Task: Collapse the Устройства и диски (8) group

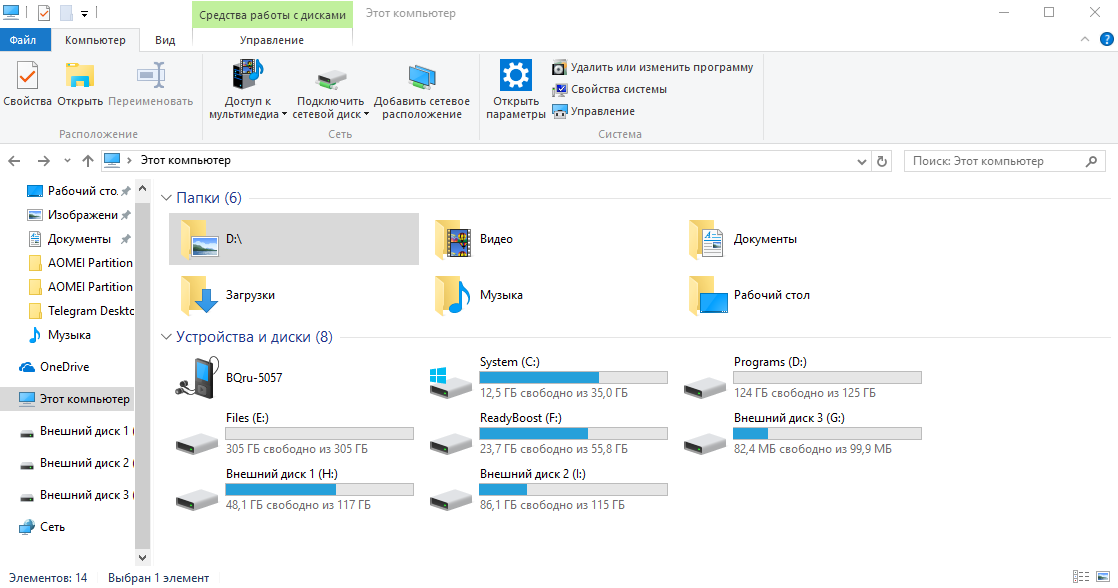Action: click(x=166, y=338)
